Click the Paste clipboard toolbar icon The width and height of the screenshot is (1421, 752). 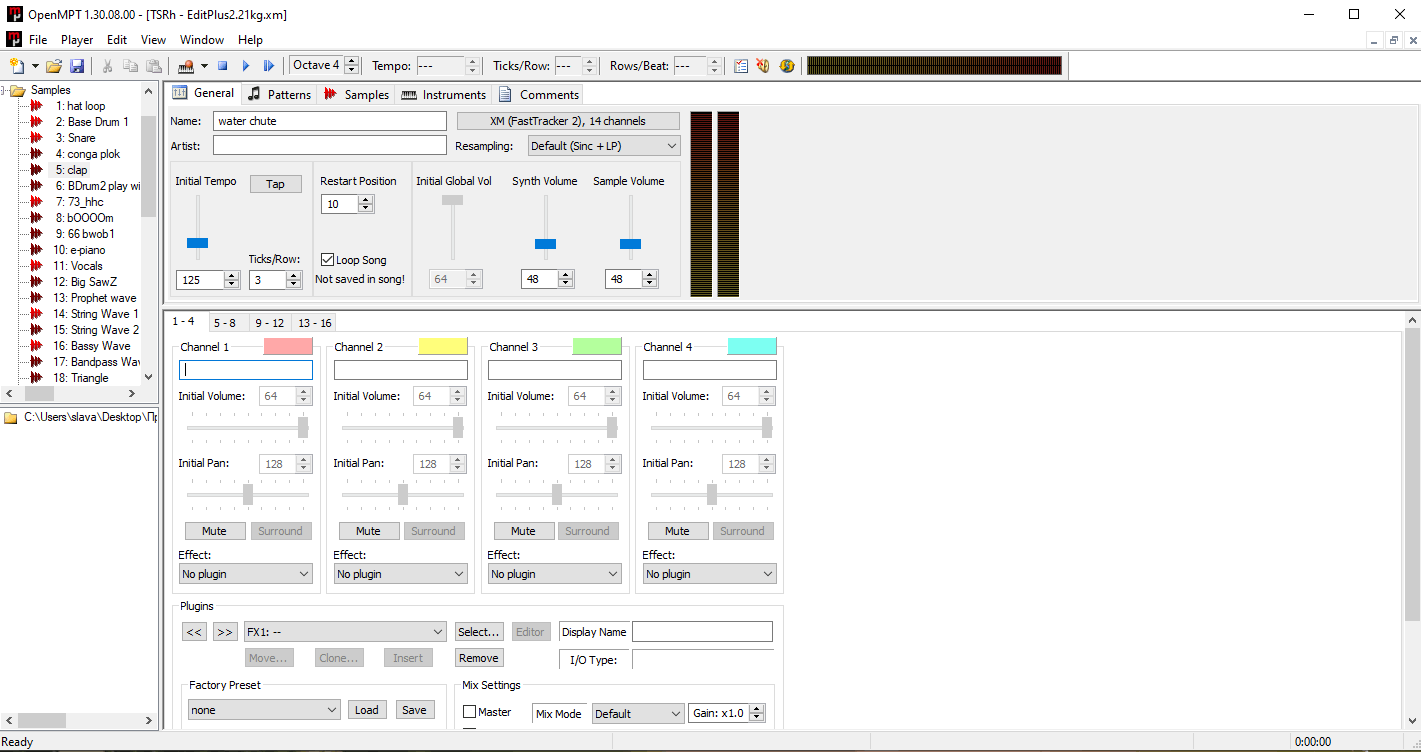[153, 66]
